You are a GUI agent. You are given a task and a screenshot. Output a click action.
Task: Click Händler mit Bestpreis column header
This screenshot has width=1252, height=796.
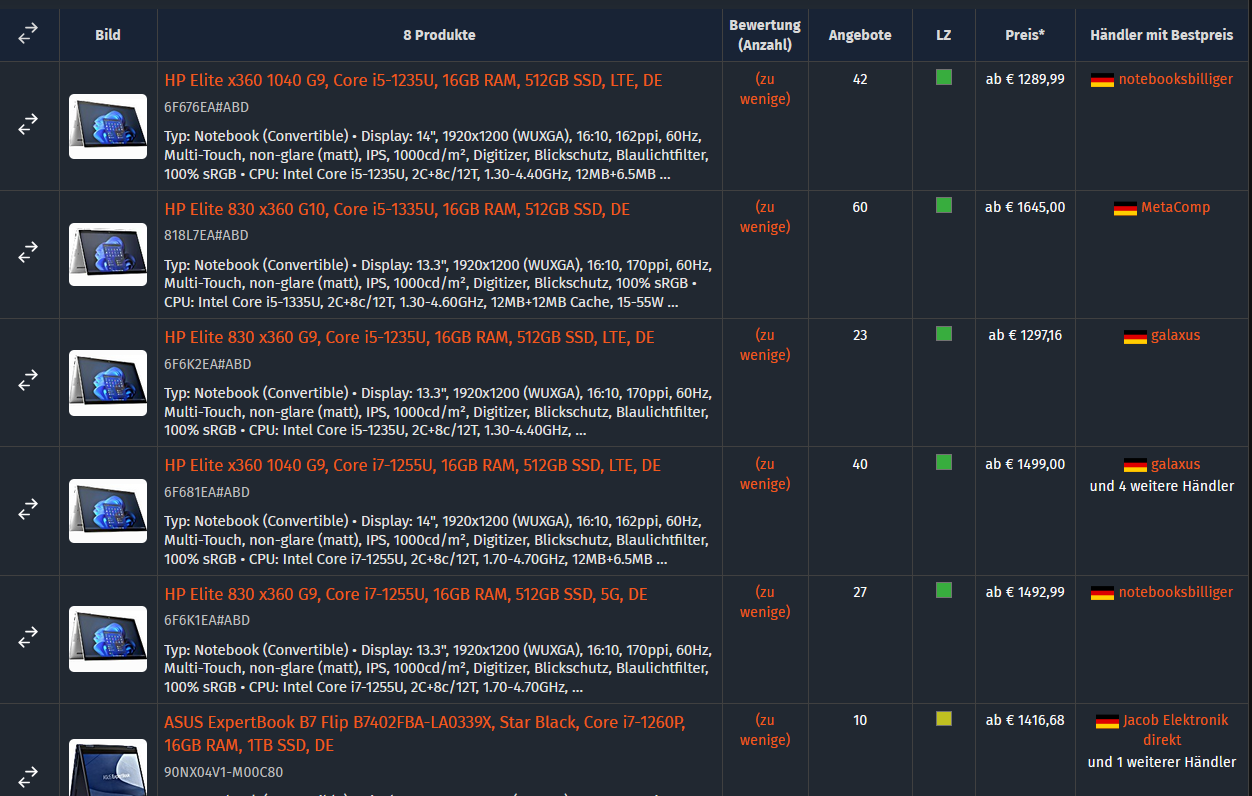pyautogui.click(x=1162, y=35)
